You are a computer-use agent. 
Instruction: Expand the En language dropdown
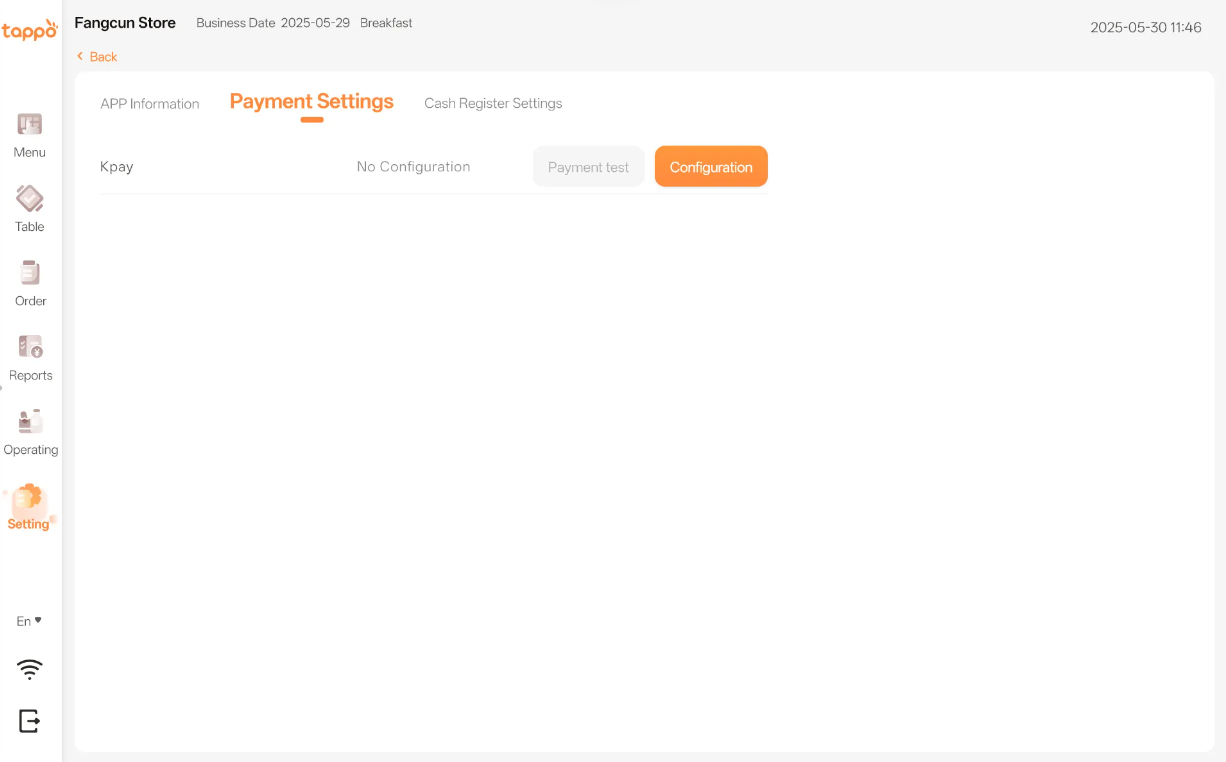29,621
